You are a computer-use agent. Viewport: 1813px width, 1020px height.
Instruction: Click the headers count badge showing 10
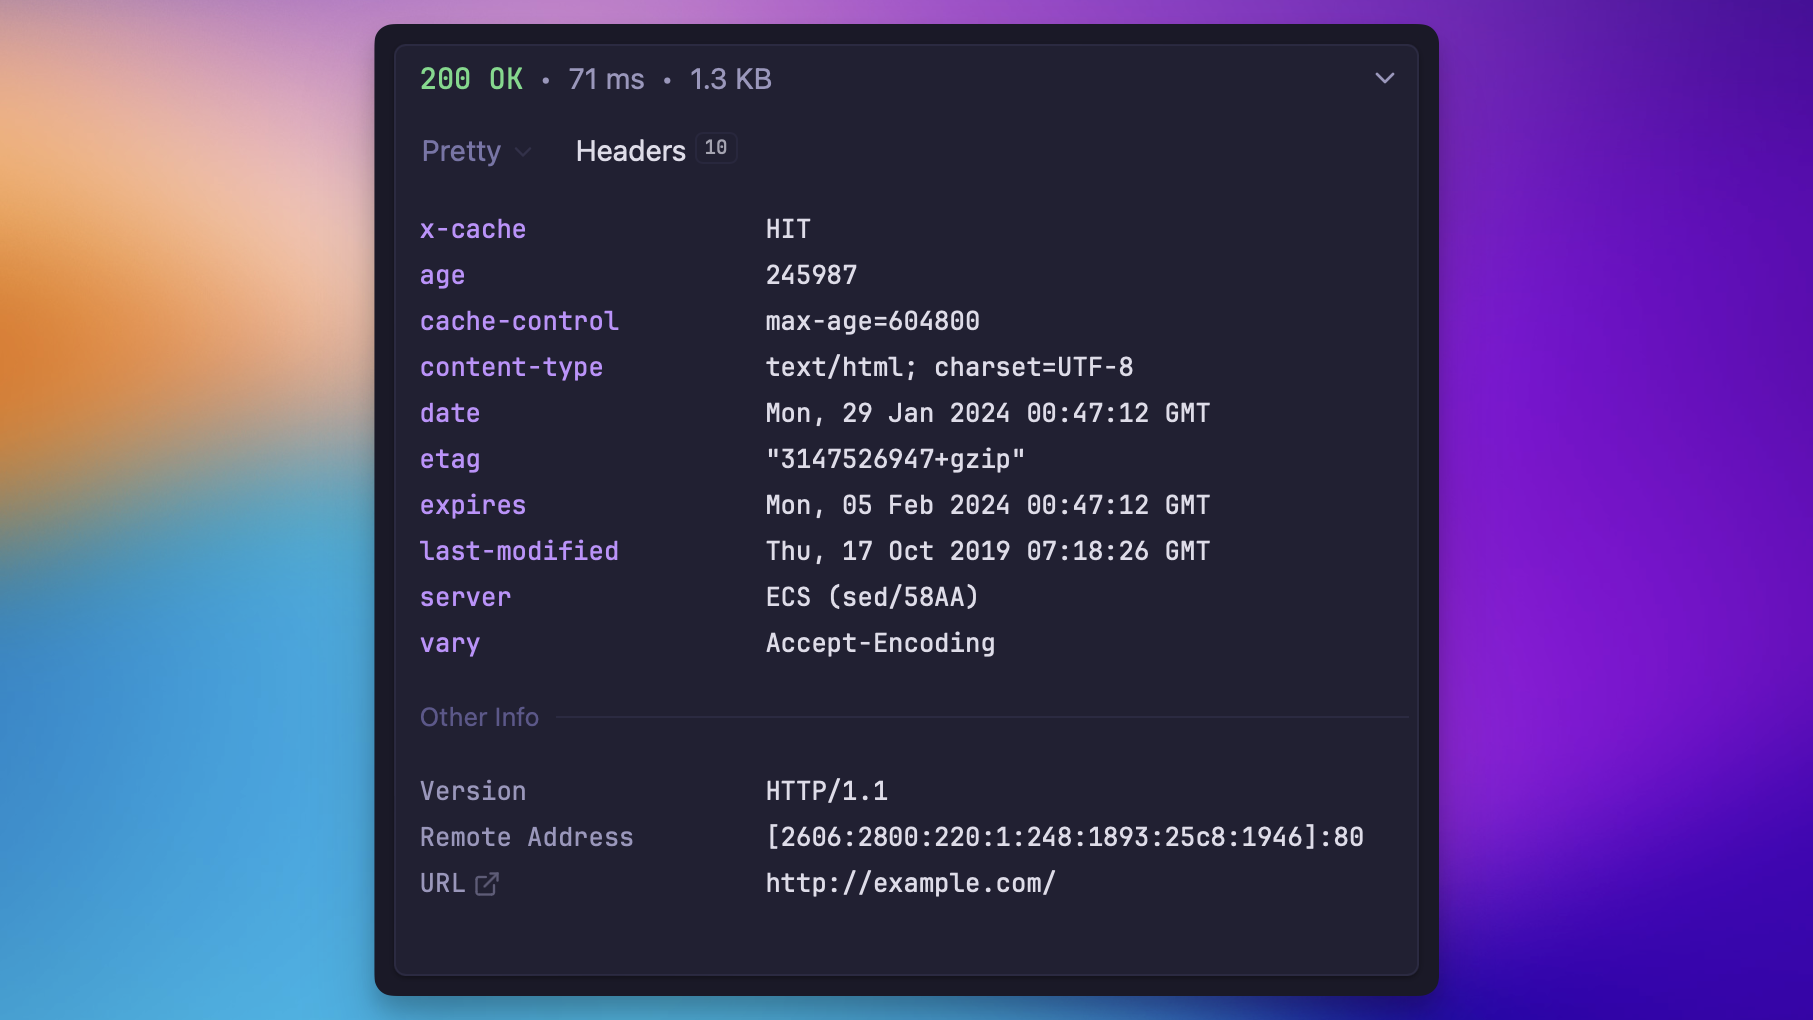click(716, 148)
